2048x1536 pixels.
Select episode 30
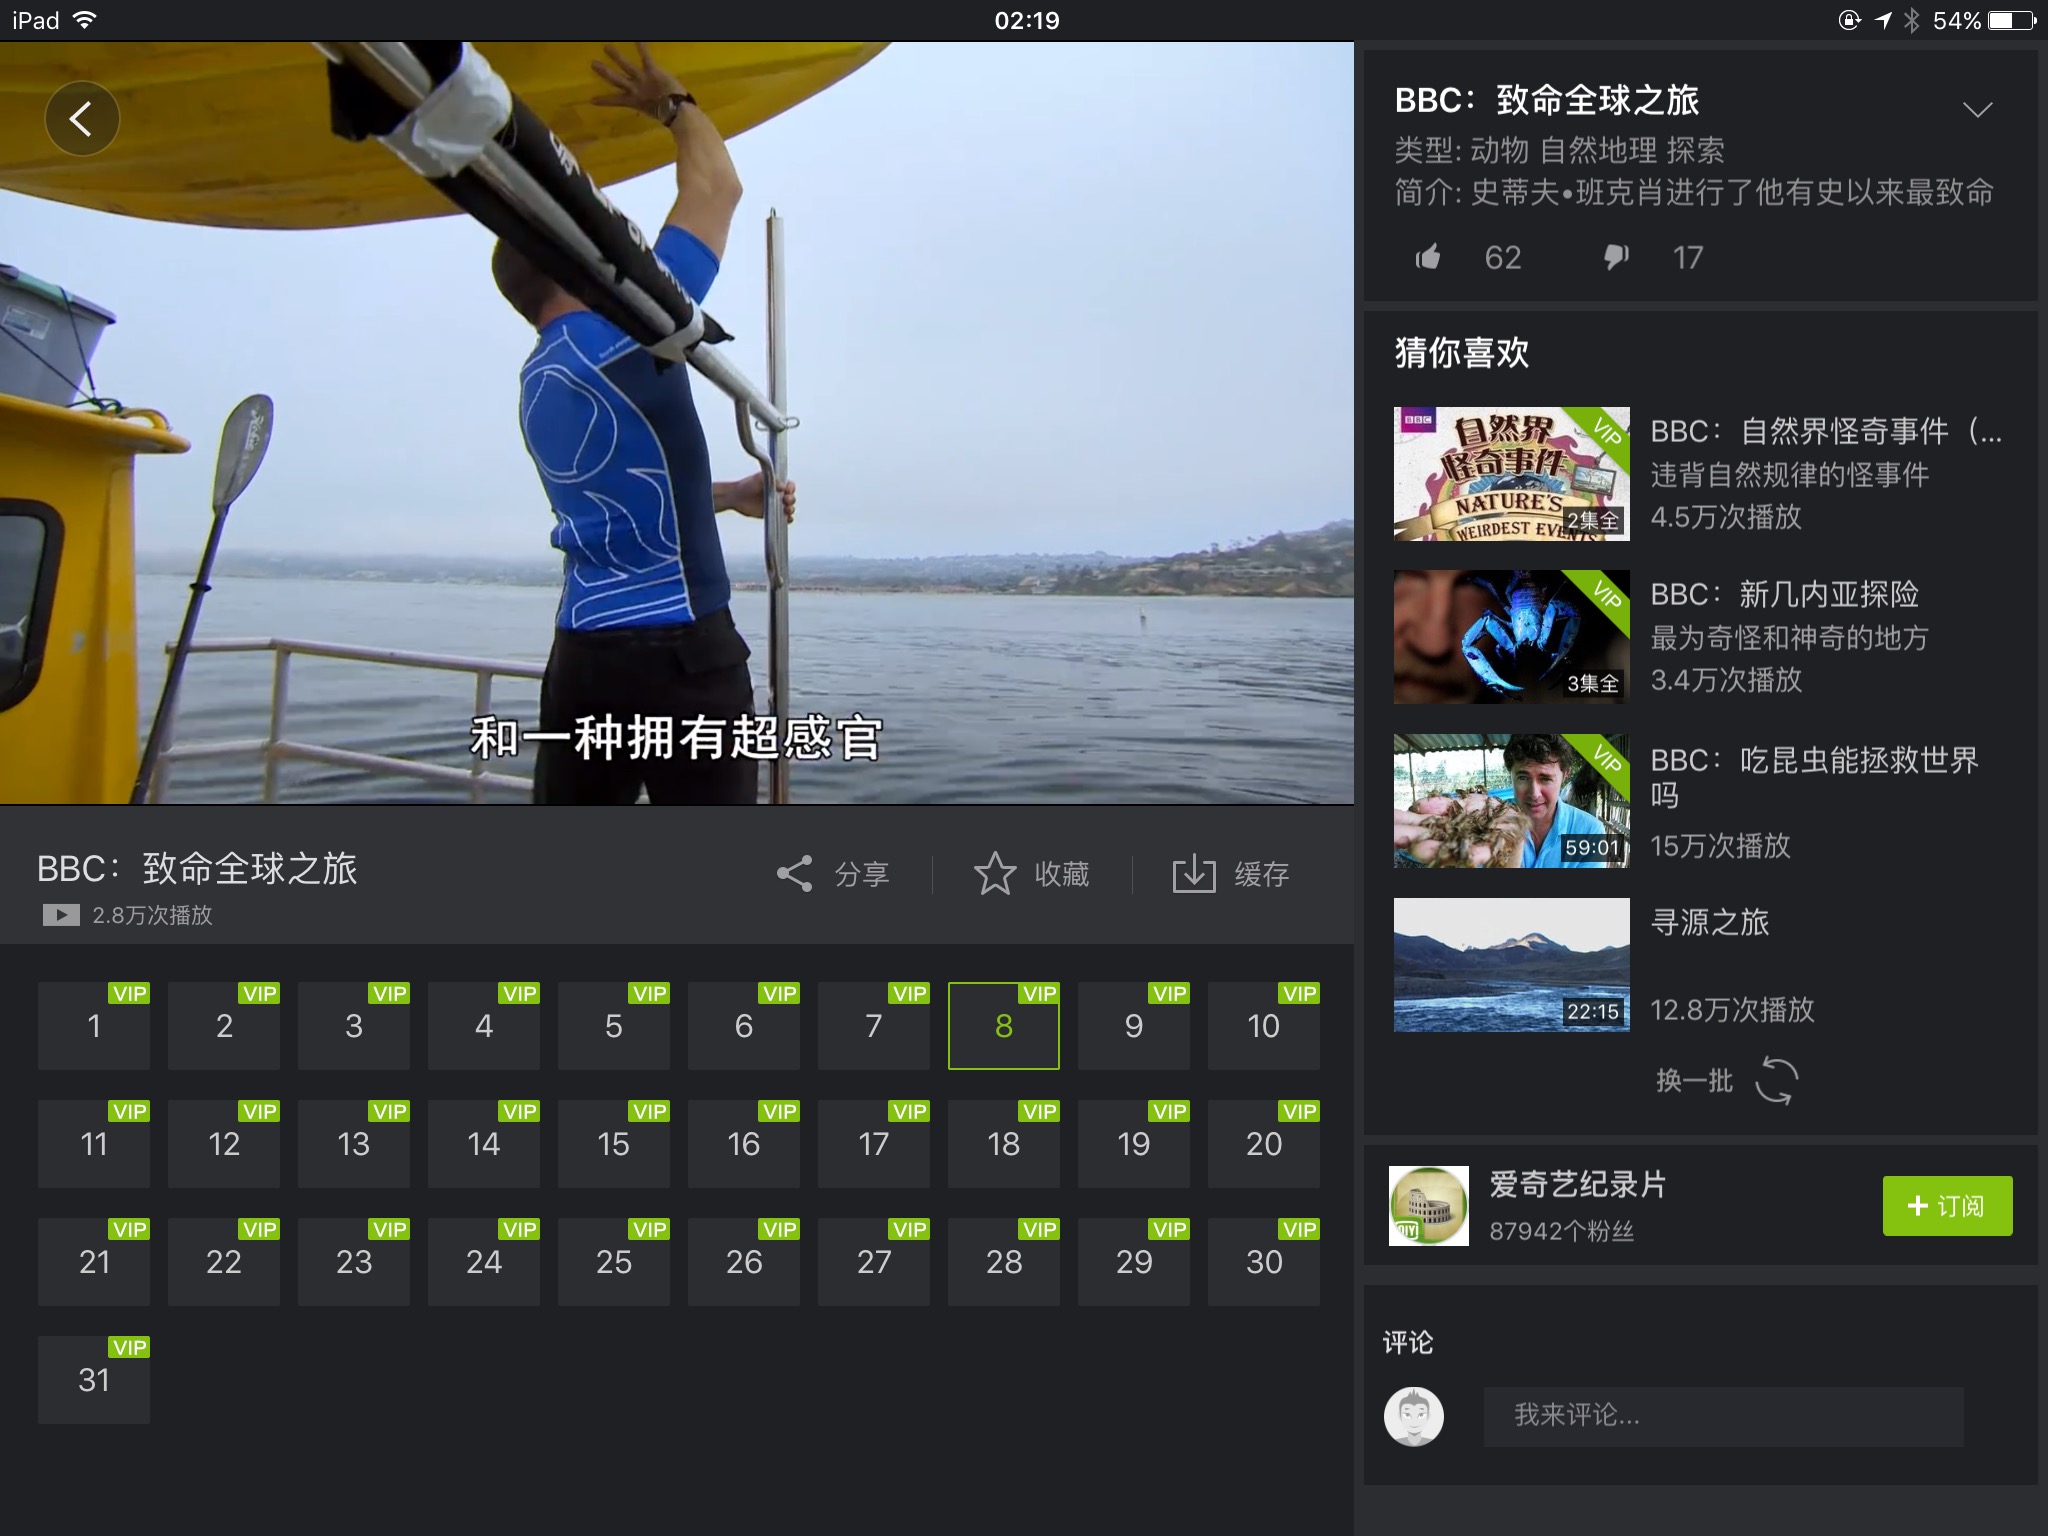tap(1264, 1262)
